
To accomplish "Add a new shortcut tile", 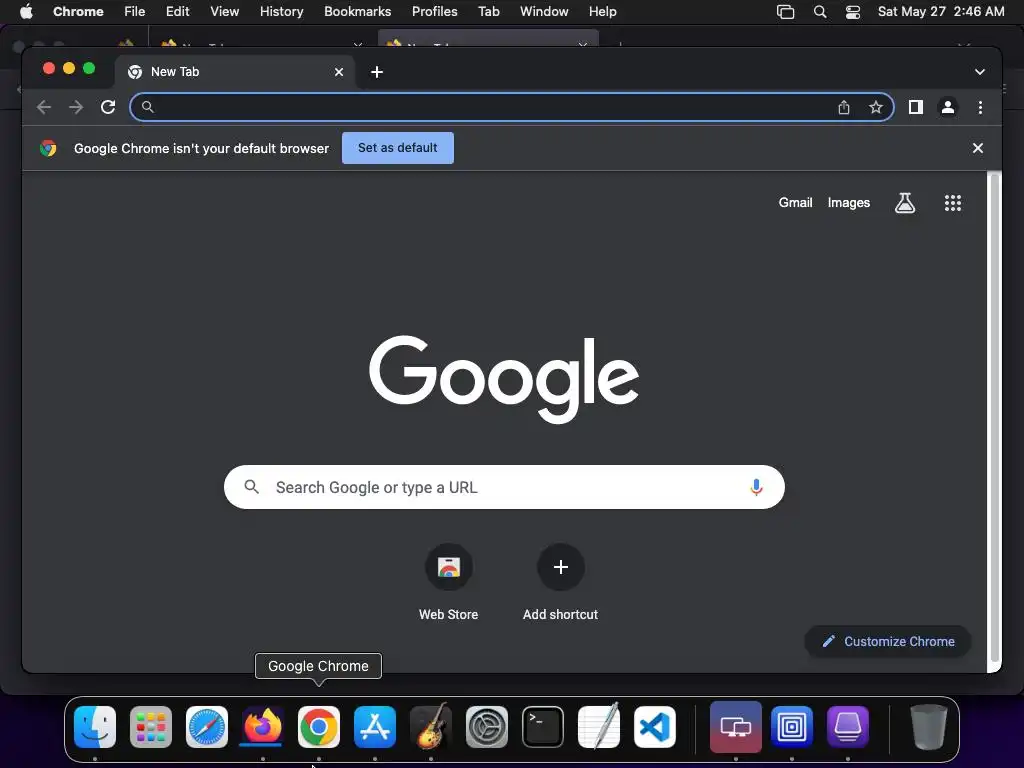I will click(x=560, y=581).
